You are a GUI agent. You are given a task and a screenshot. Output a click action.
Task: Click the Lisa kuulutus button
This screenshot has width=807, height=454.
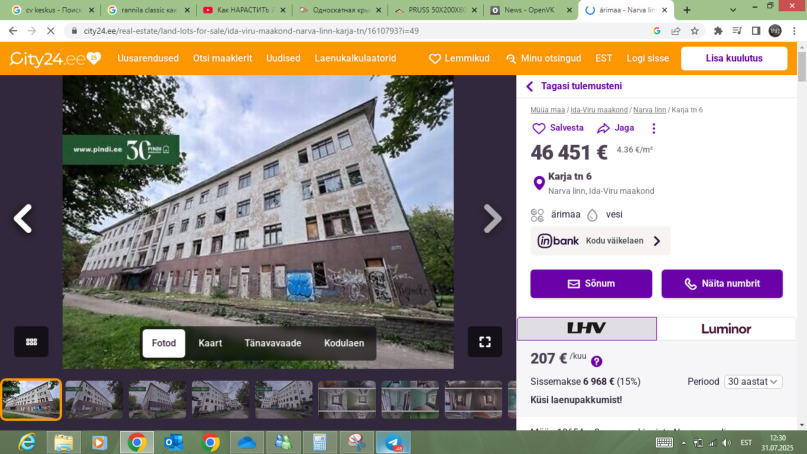point(734,59)
